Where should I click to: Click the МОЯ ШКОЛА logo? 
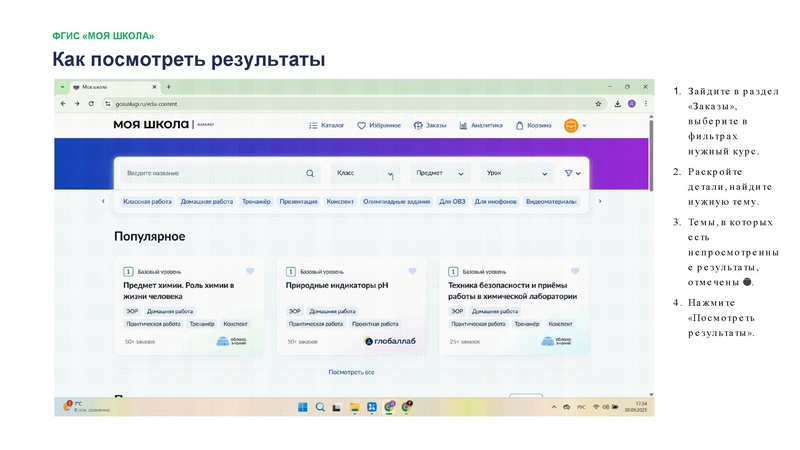(151, 124)
